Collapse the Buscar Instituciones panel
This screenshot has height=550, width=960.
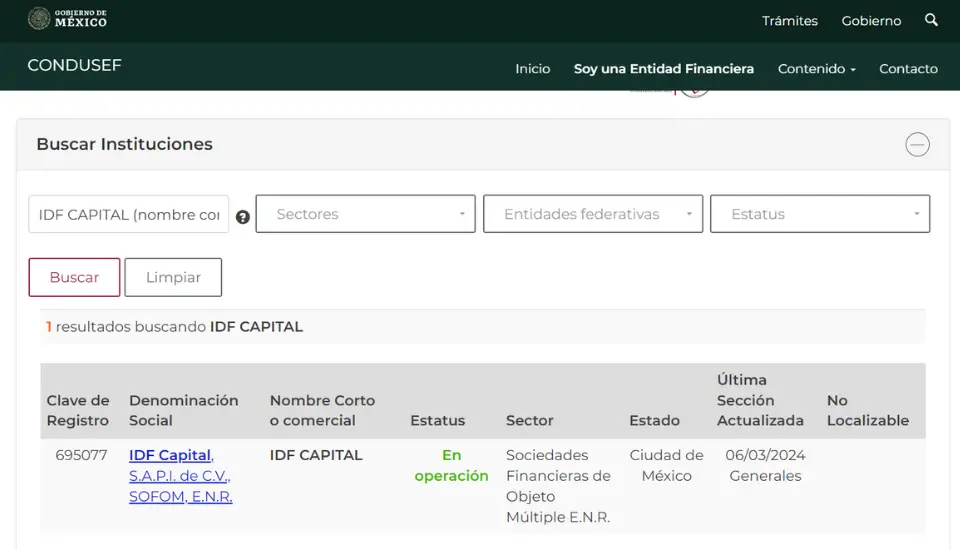917,145
